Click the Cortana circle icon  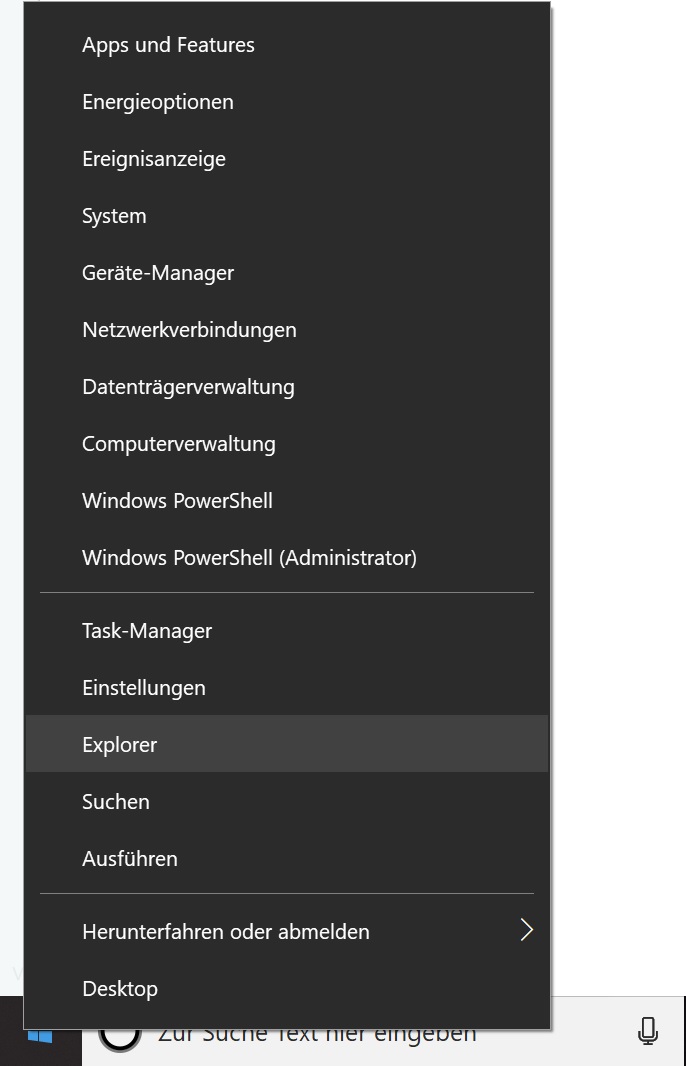tap(120, 1040)
